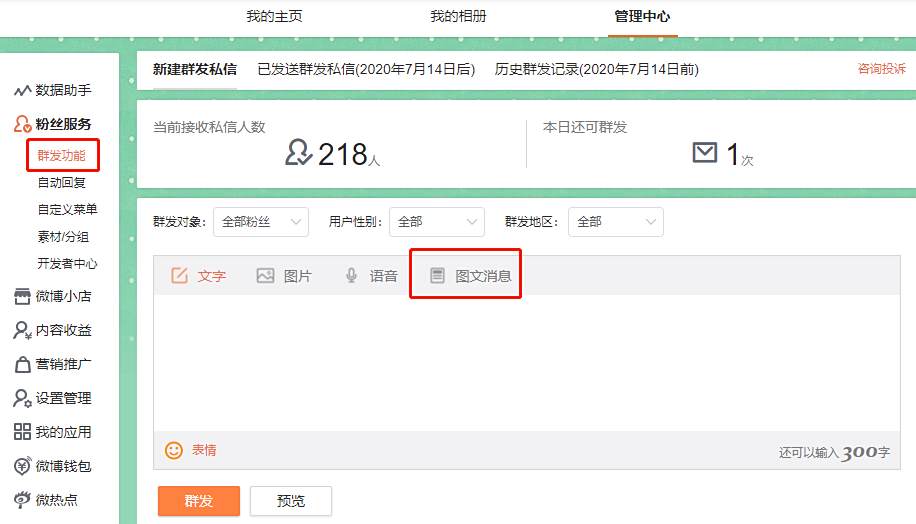The width and height of the screenshot is (916, 524).
Task: Click the envelope icon for remaining sends
Action: pos(705,153)
